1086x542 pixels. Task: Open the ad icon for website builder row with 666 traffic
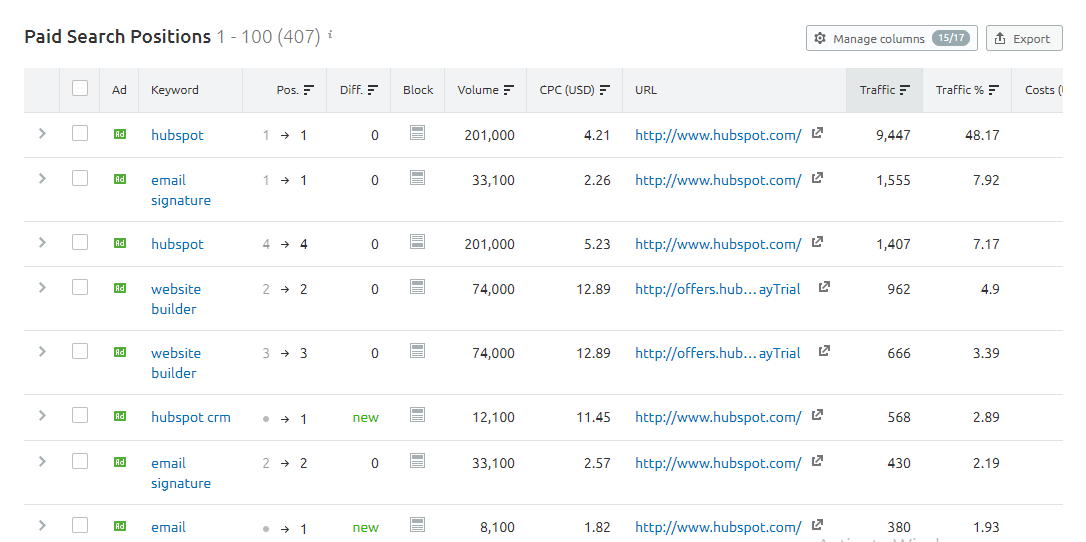tap(120, 352)
